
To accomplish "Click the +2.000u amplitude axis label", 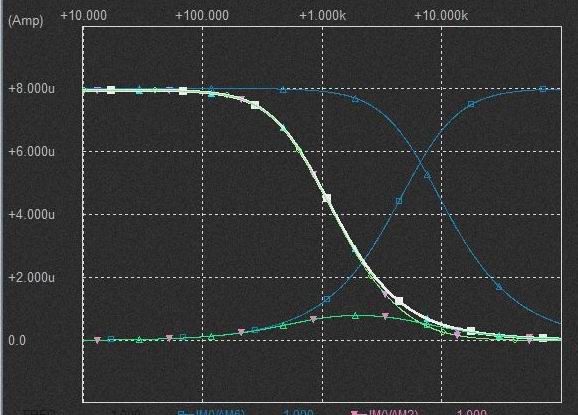I will 32,277.
